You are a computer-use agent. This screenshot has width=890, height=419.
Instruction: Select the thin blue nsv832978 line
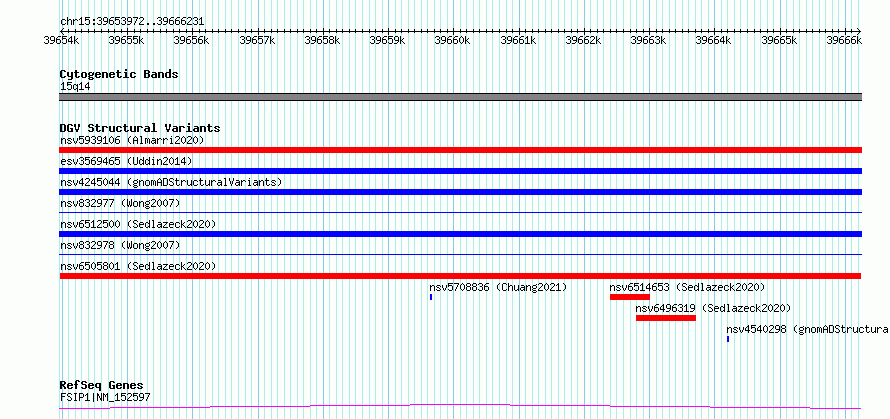pos(460,254)
